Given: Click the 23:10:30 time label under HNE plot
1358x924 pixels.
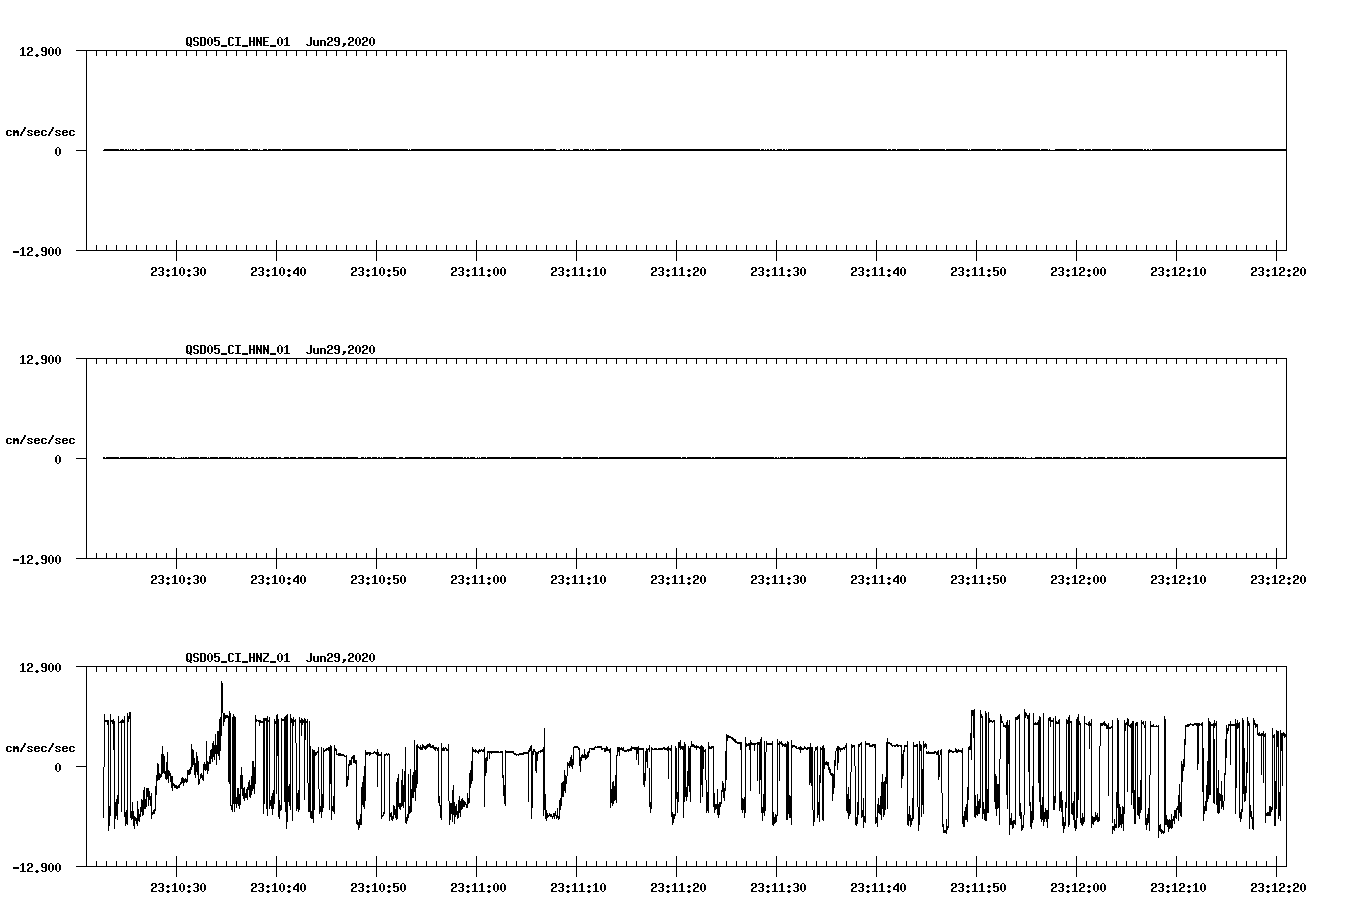Looking at the screenshot, I should tap(178, 271).
